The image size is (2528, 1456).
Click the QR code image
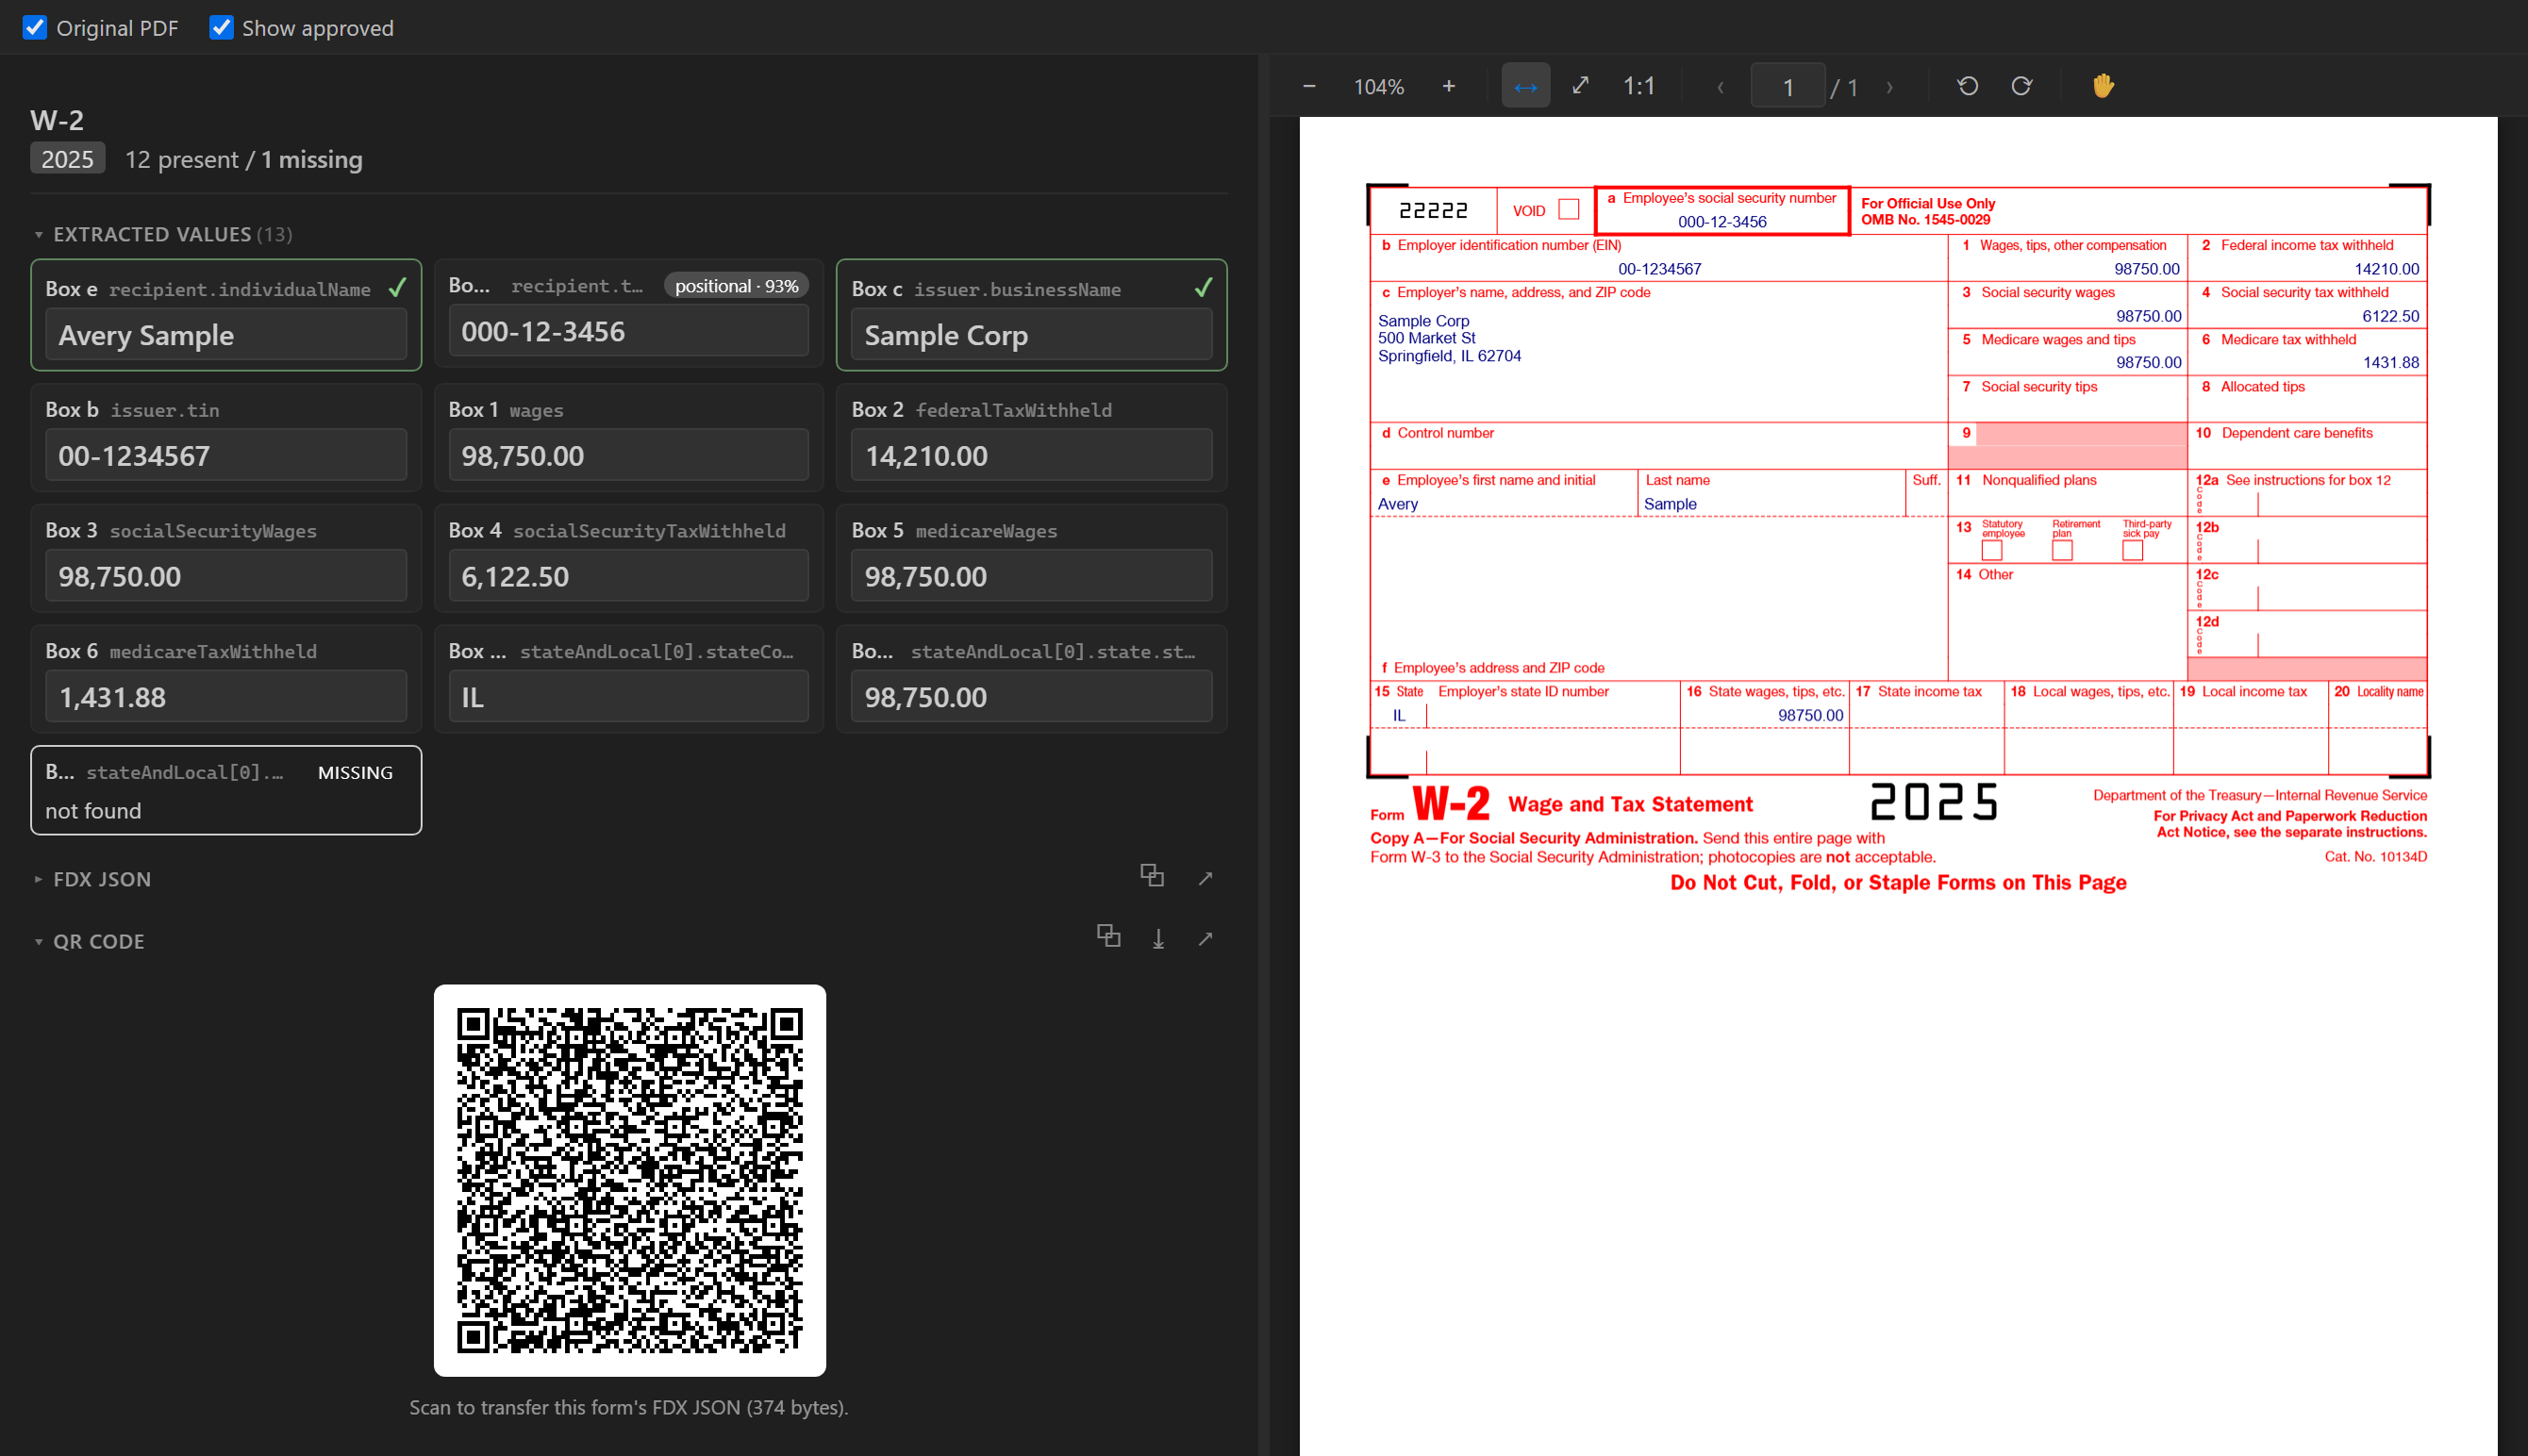pos(629,1180)
